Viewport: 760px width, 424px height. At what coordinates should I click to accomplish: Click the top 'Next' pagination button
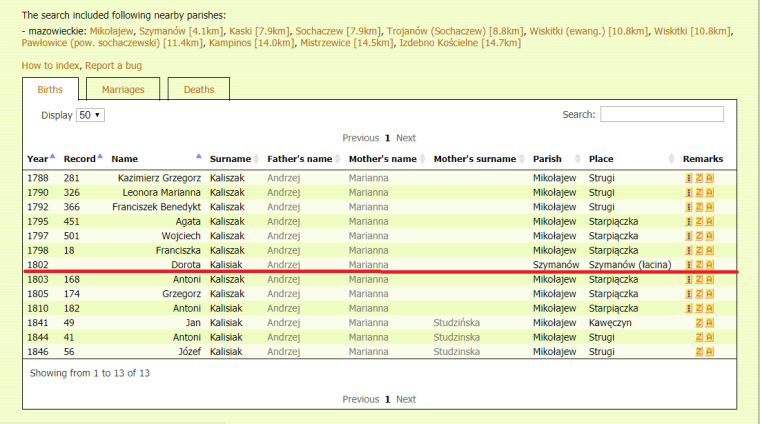(x=406, y=138)
